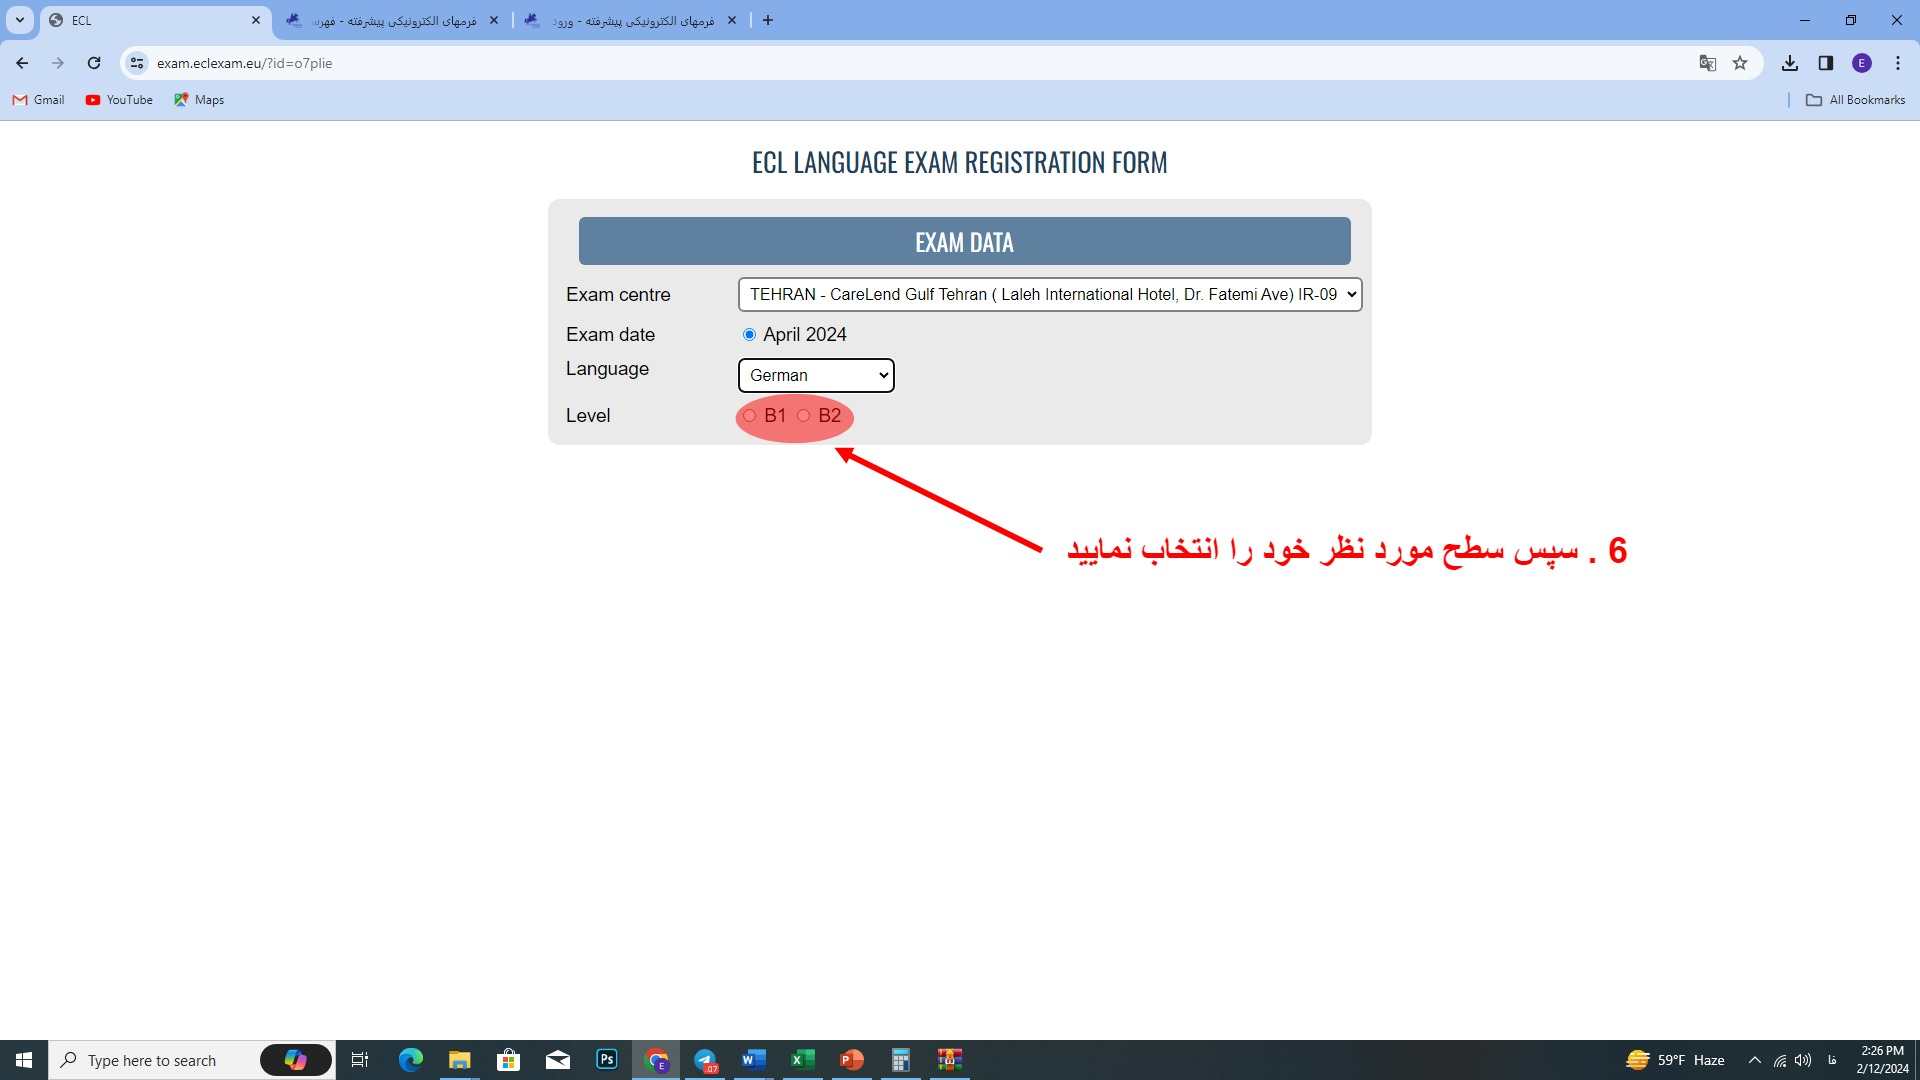
Task: Open Excel from the taskbar
Action: click(801, 1060)
